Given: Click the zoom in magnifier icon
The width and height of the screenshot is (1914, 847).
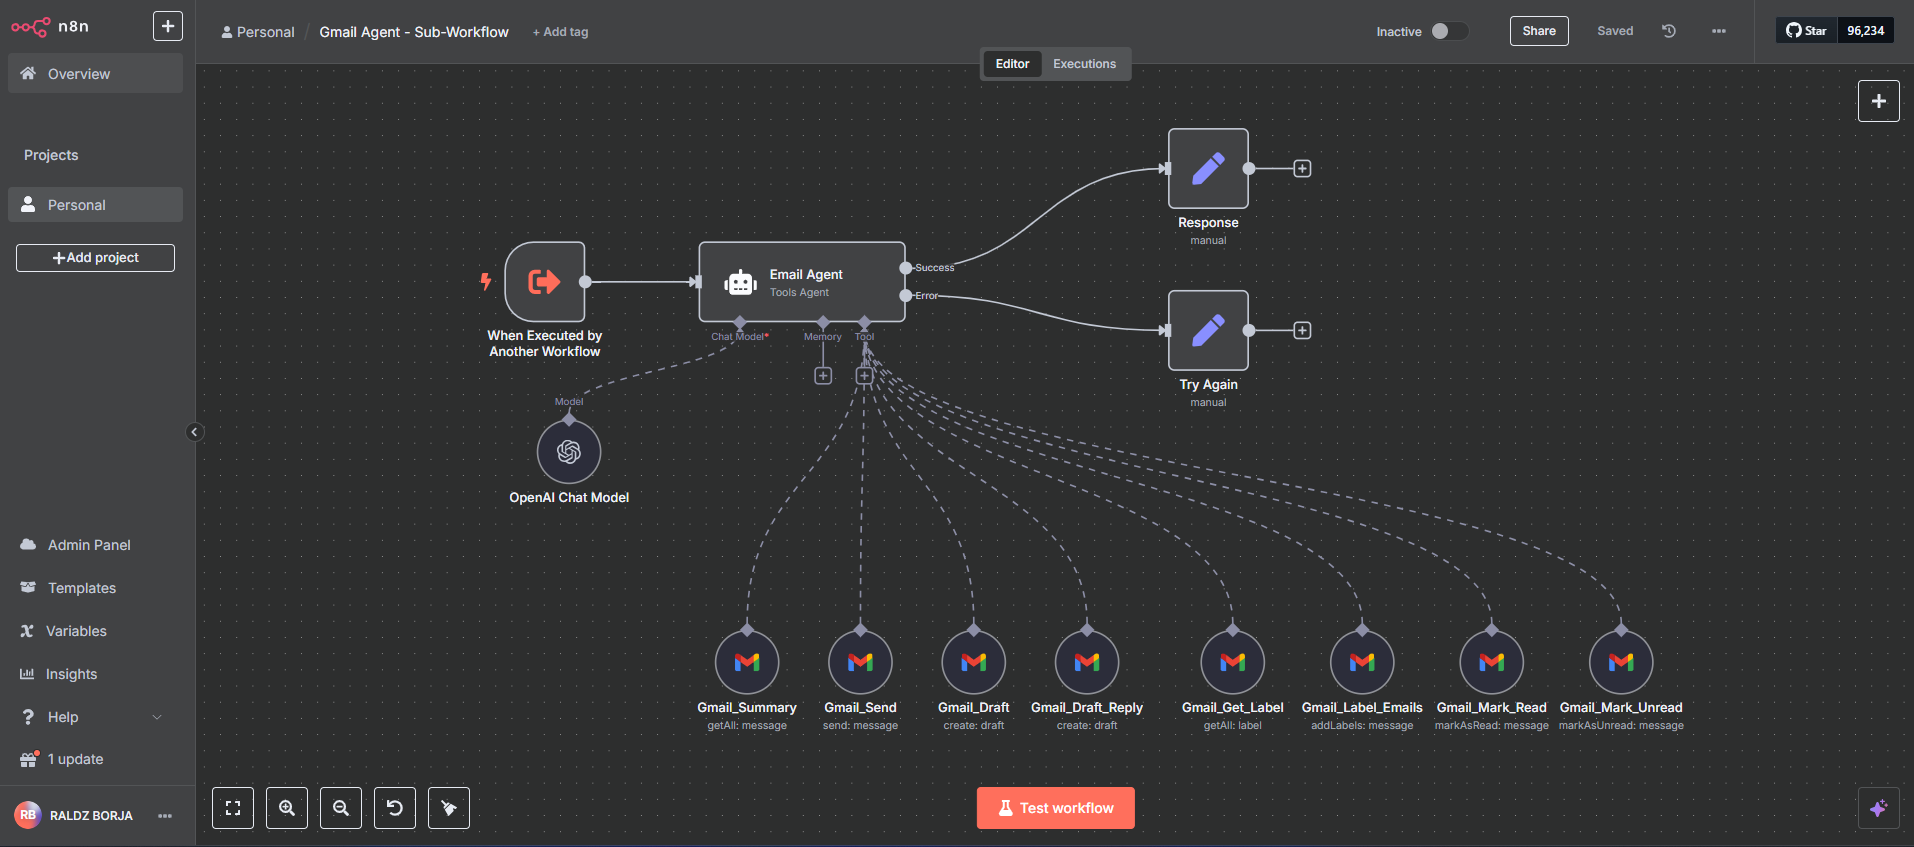Looking at the screenshot, I should coord(287,808).
